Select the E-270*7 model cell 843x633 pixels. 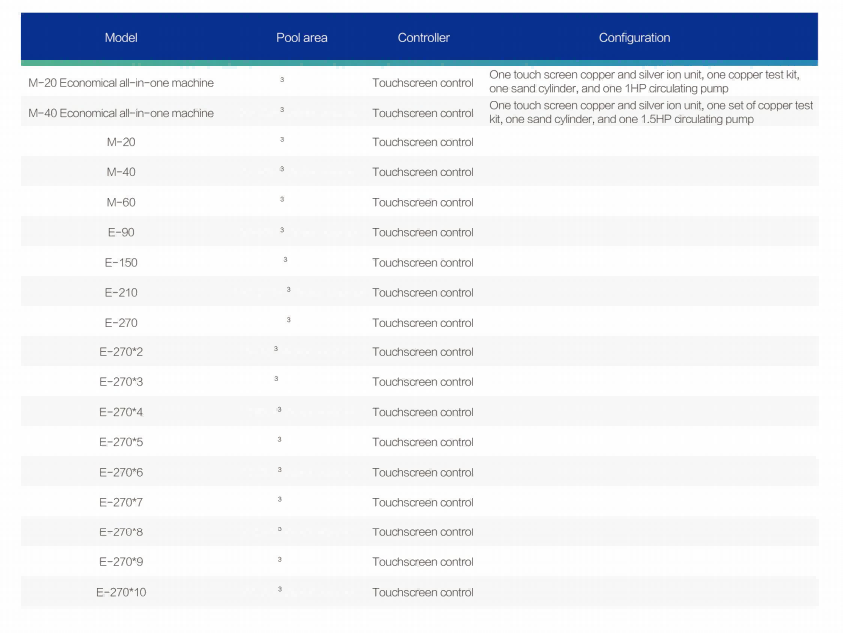tap(121, 502)
